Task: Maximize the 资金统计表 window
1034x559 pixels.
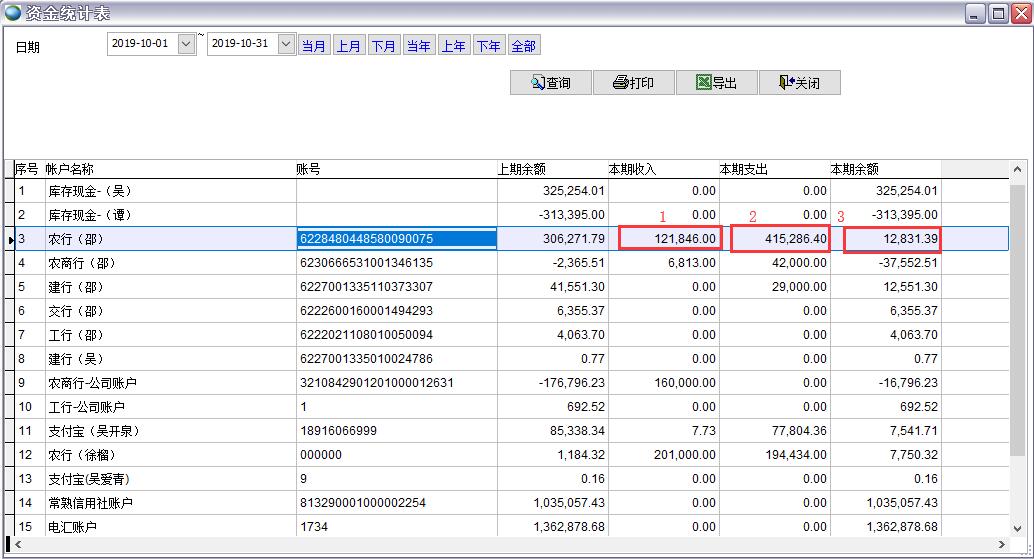Action: tap(998, 13)
